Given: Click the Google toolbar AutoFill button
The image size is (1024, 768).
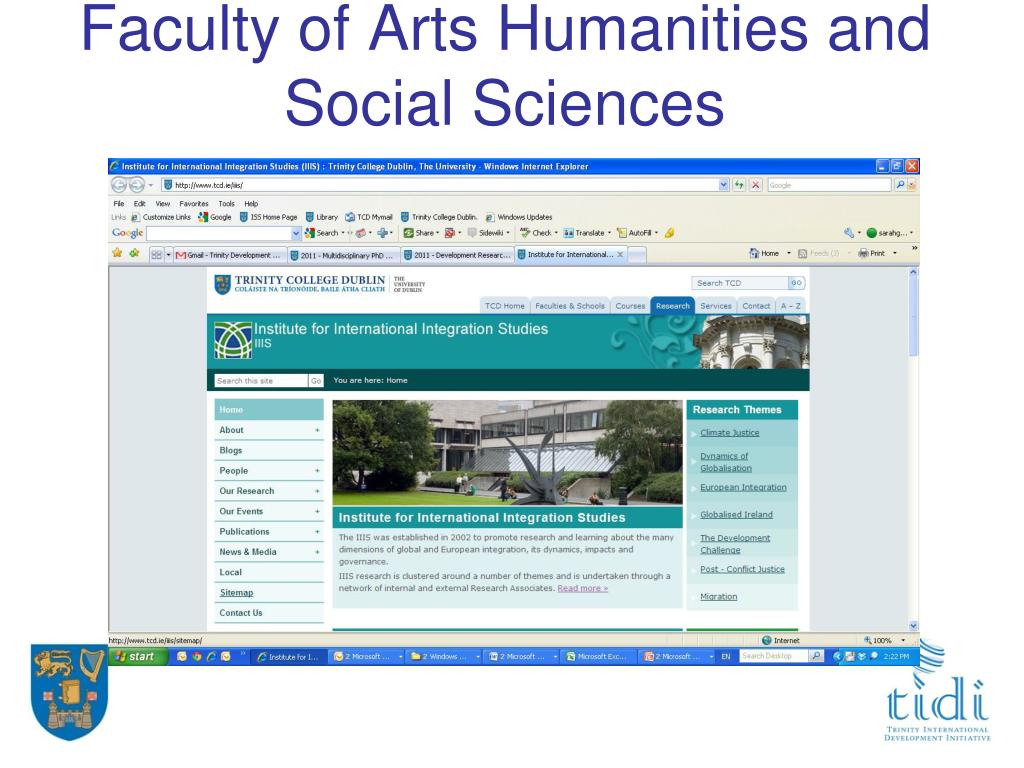Looking at the screenshot, I should (x=637, y=233).
